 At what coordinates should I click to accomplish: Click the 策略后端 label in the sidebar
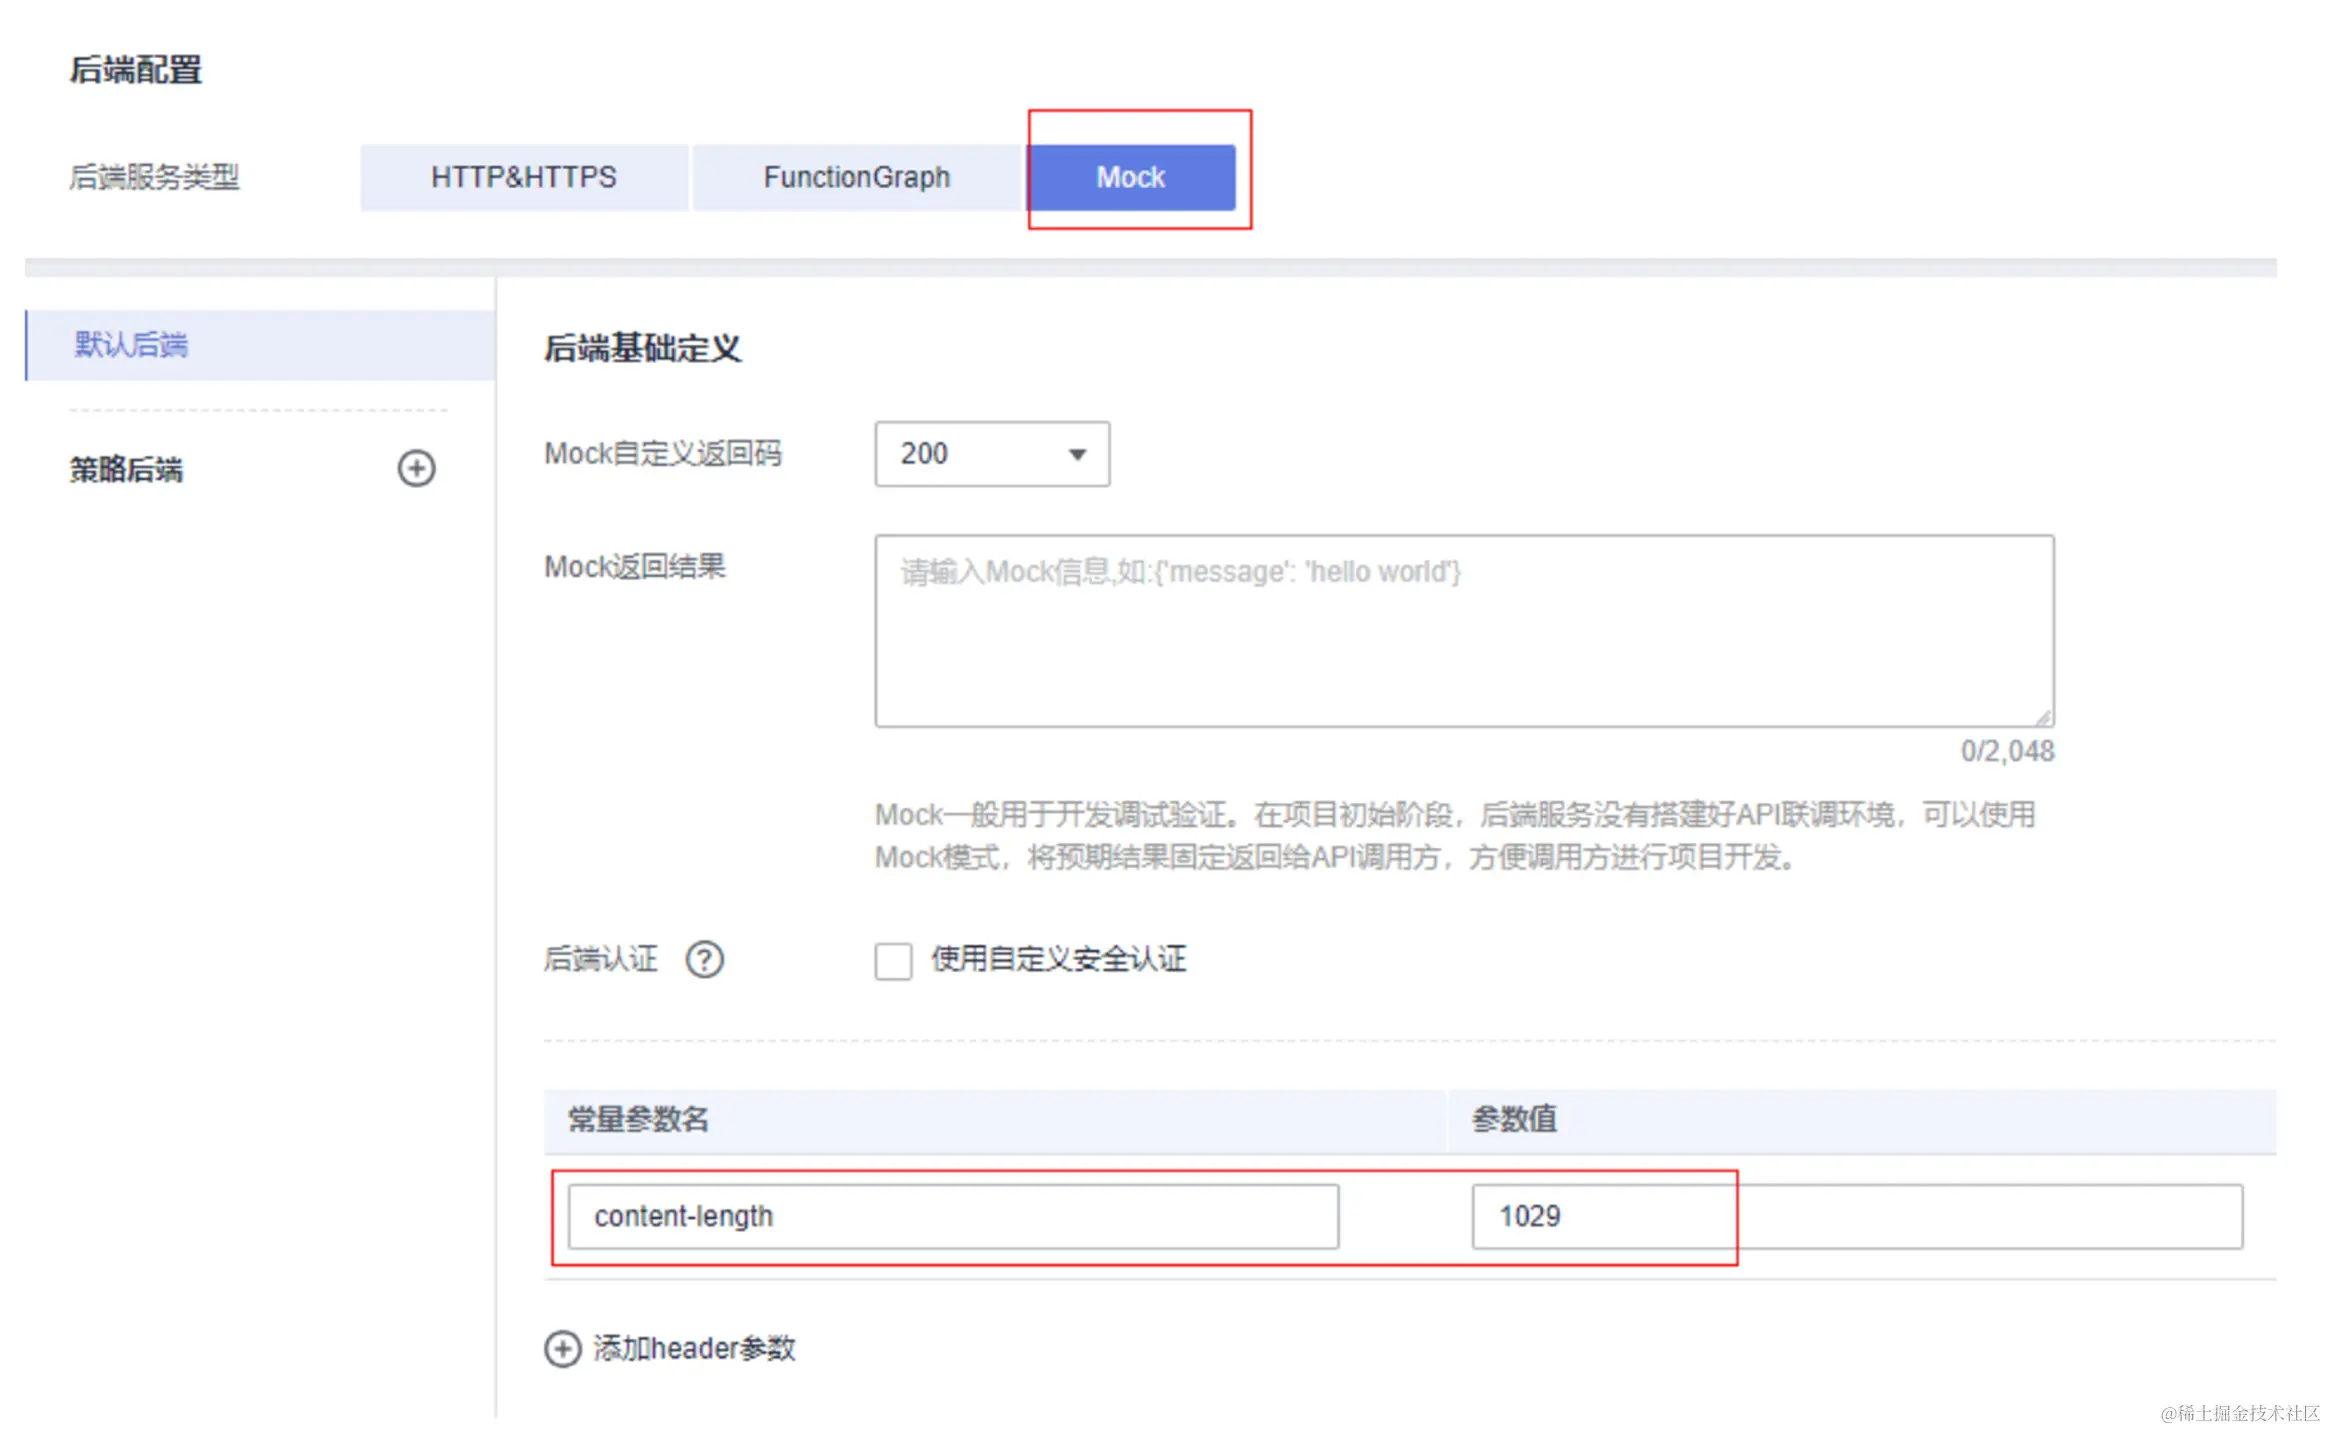point(126,469)
